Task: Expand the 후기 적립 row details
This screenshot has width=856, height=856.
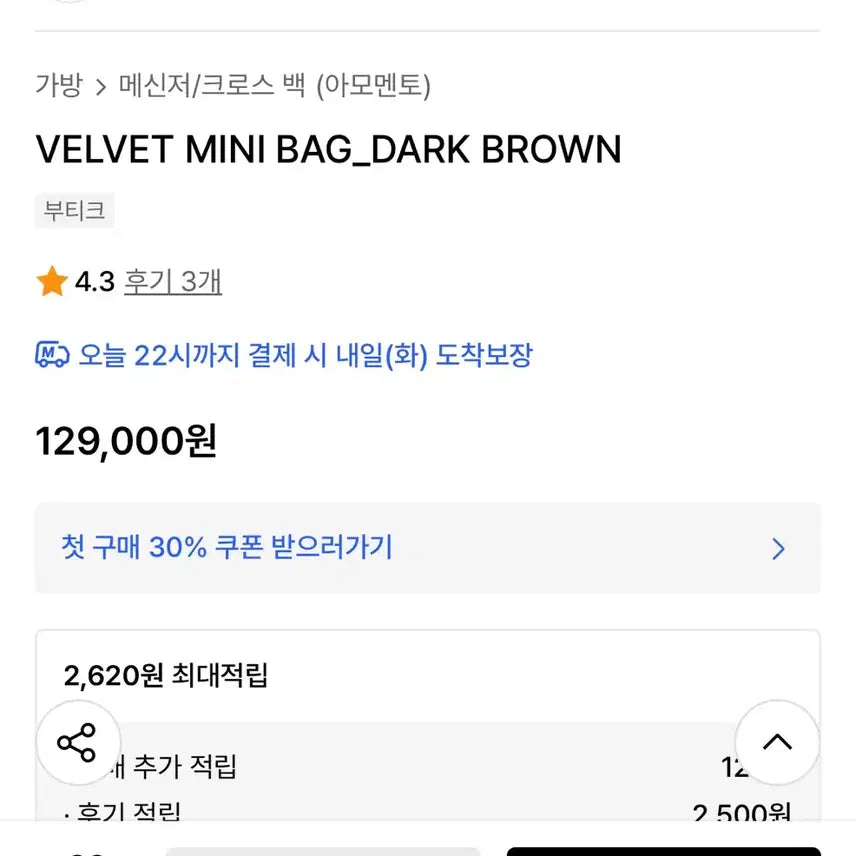Action: click(x=120, y=812)
